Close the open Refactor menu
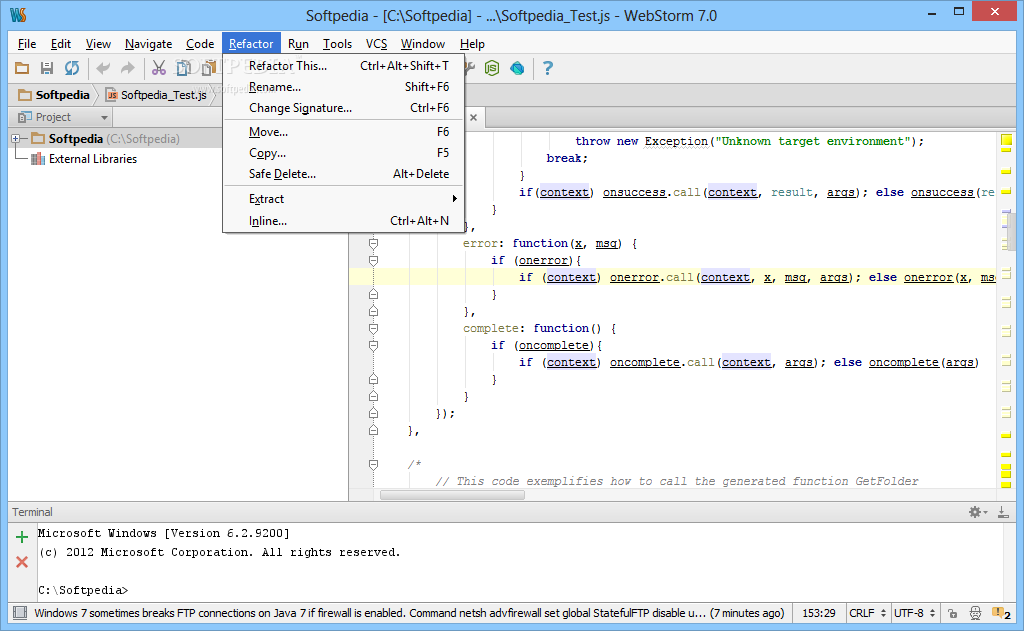 [251, 44]
